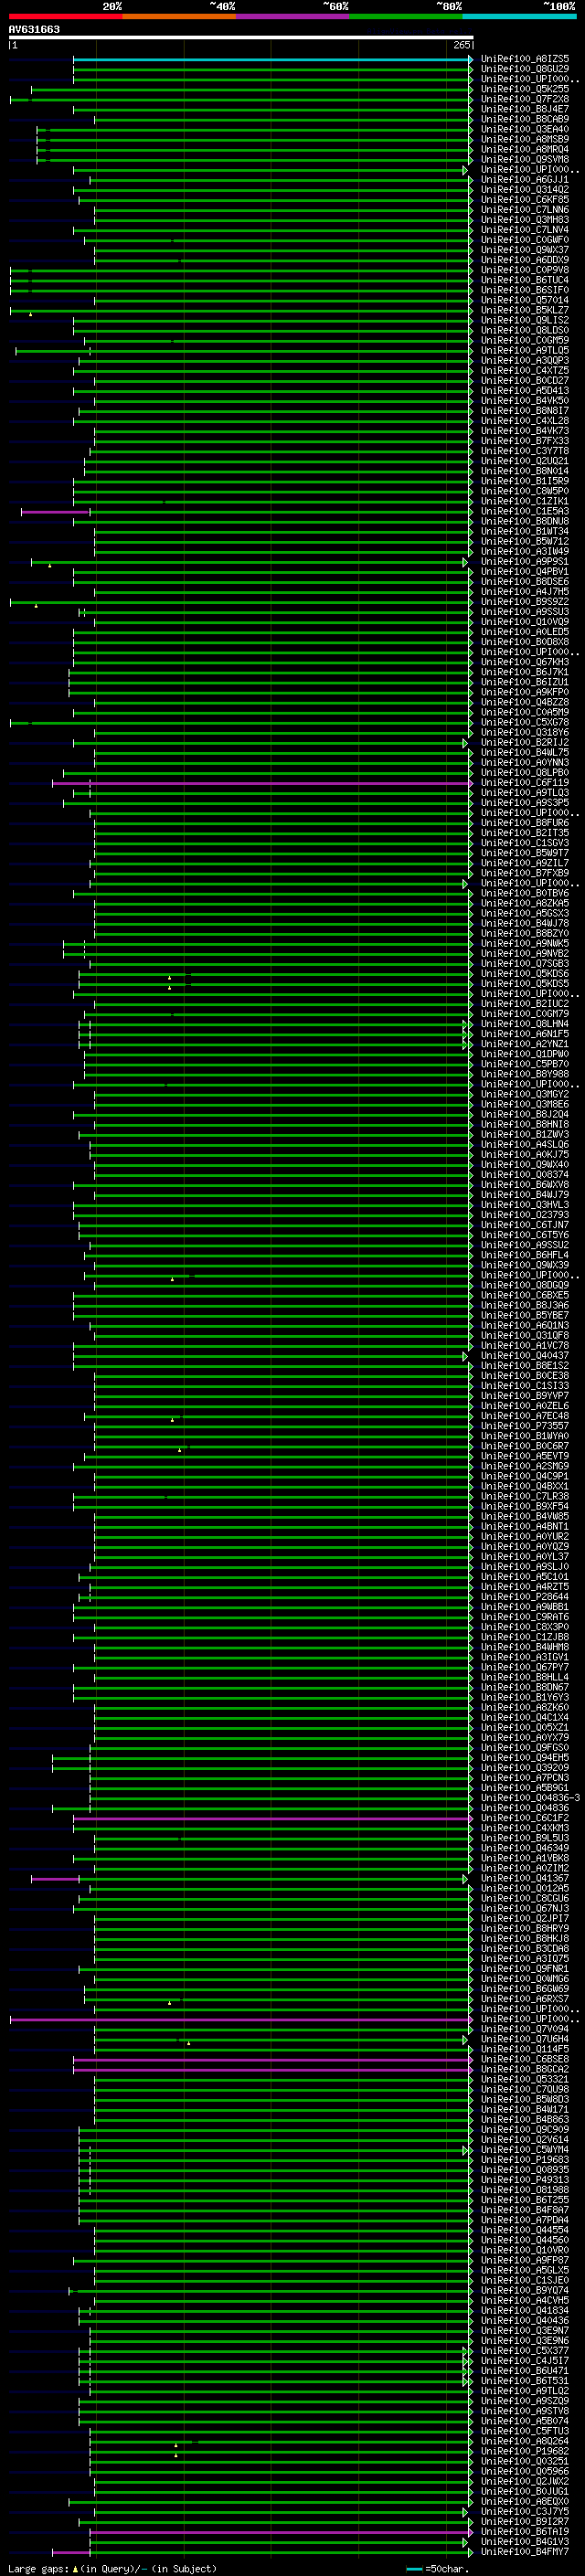Click the purple ~60% identity legend bar

coord(293,16)
